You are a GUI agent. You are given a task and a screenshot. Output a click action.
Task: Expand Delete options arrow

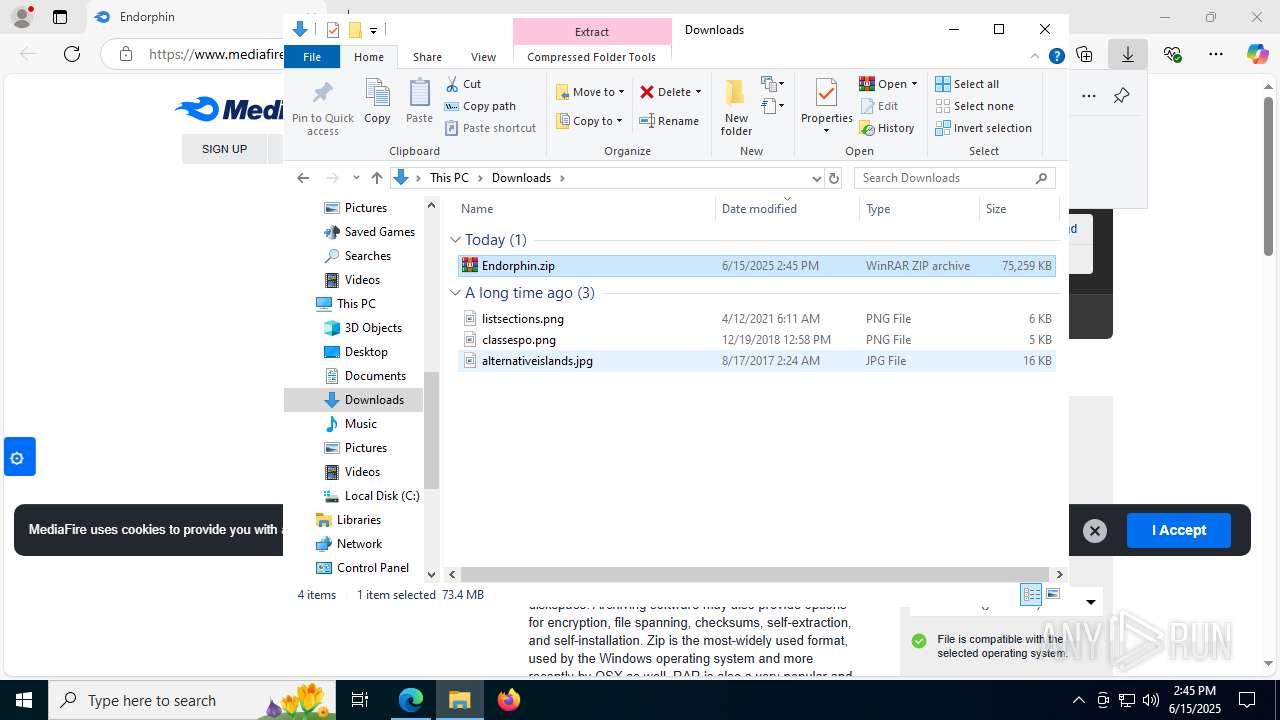point(698,92)
